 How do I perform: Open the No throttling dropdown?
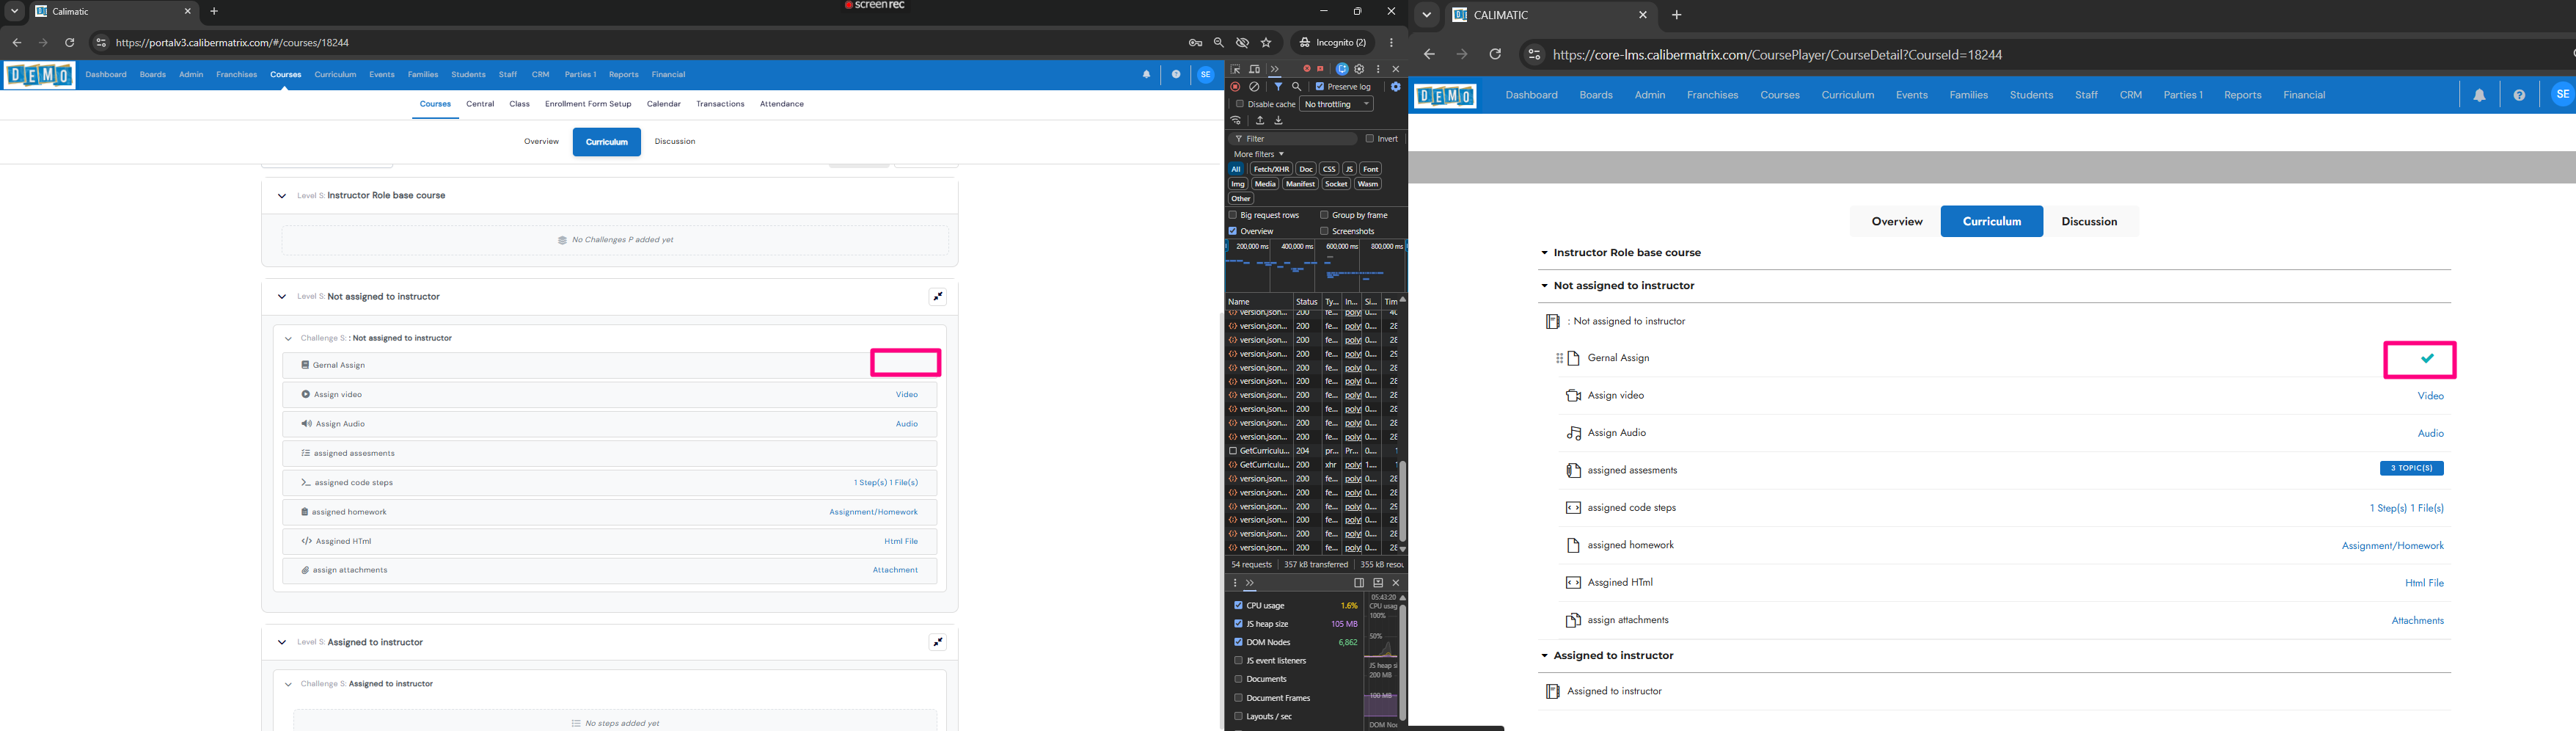tap(1336, 104)
